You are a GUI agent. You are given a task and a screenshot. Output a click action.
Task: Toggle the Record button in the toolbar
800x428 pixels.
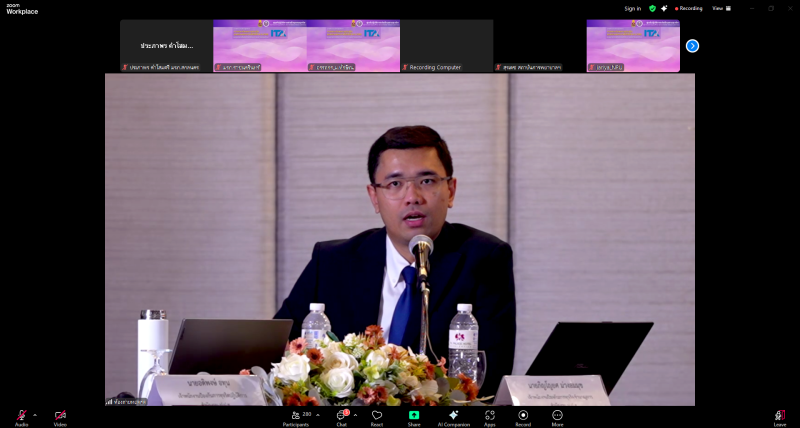[x=523, y=415]
